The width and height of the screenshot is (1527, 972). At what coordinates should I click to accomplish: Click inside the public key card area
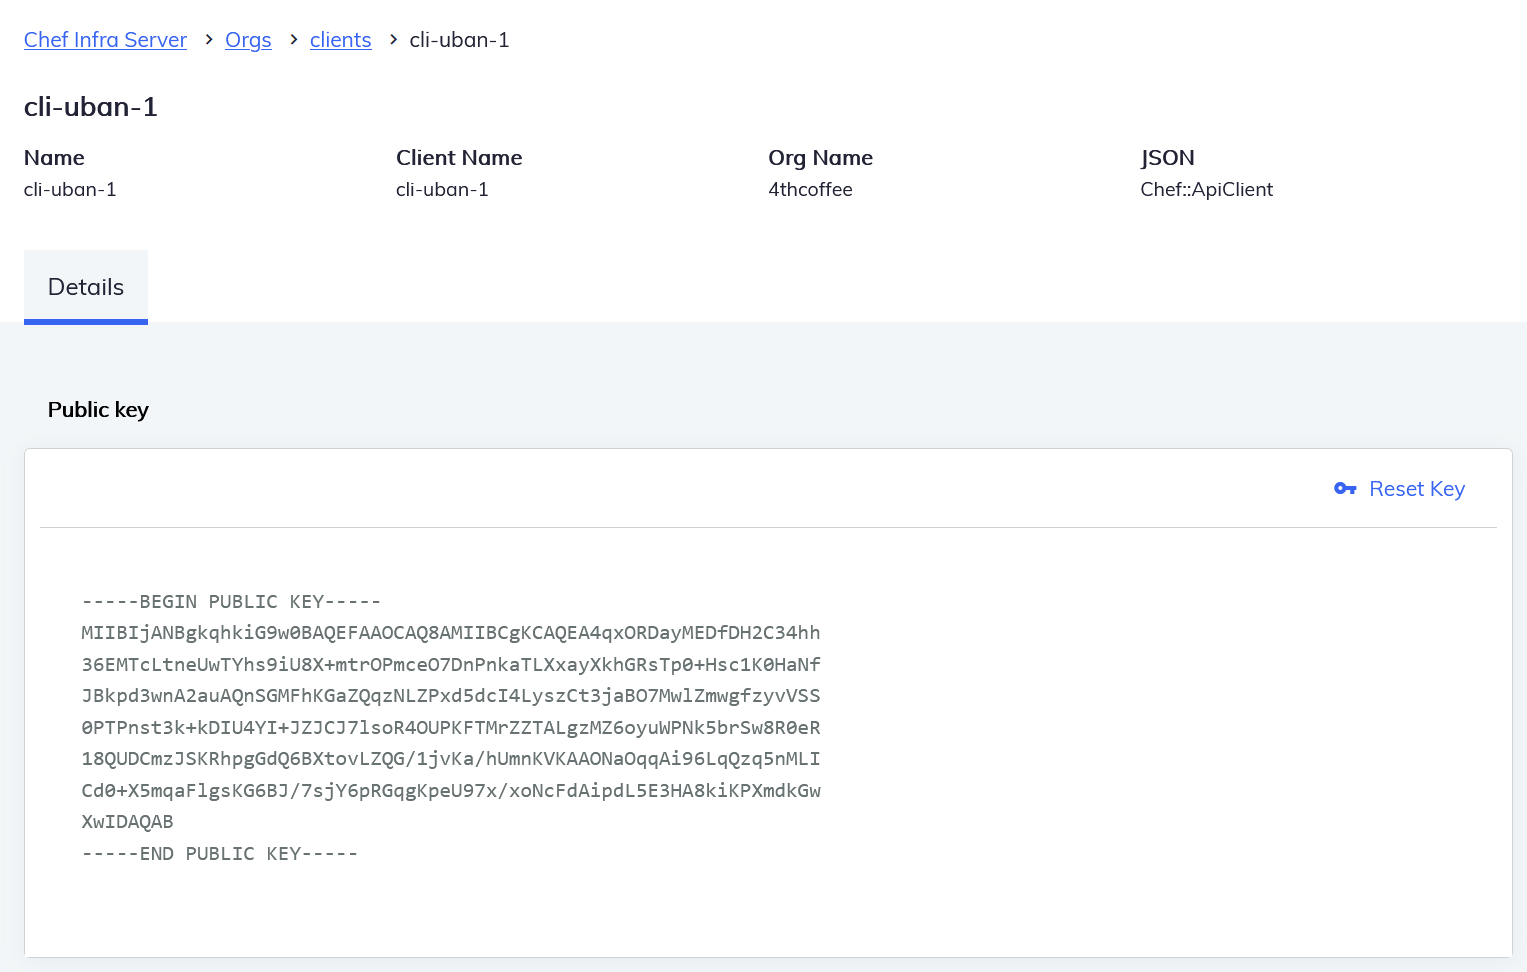tap(768, 700)
